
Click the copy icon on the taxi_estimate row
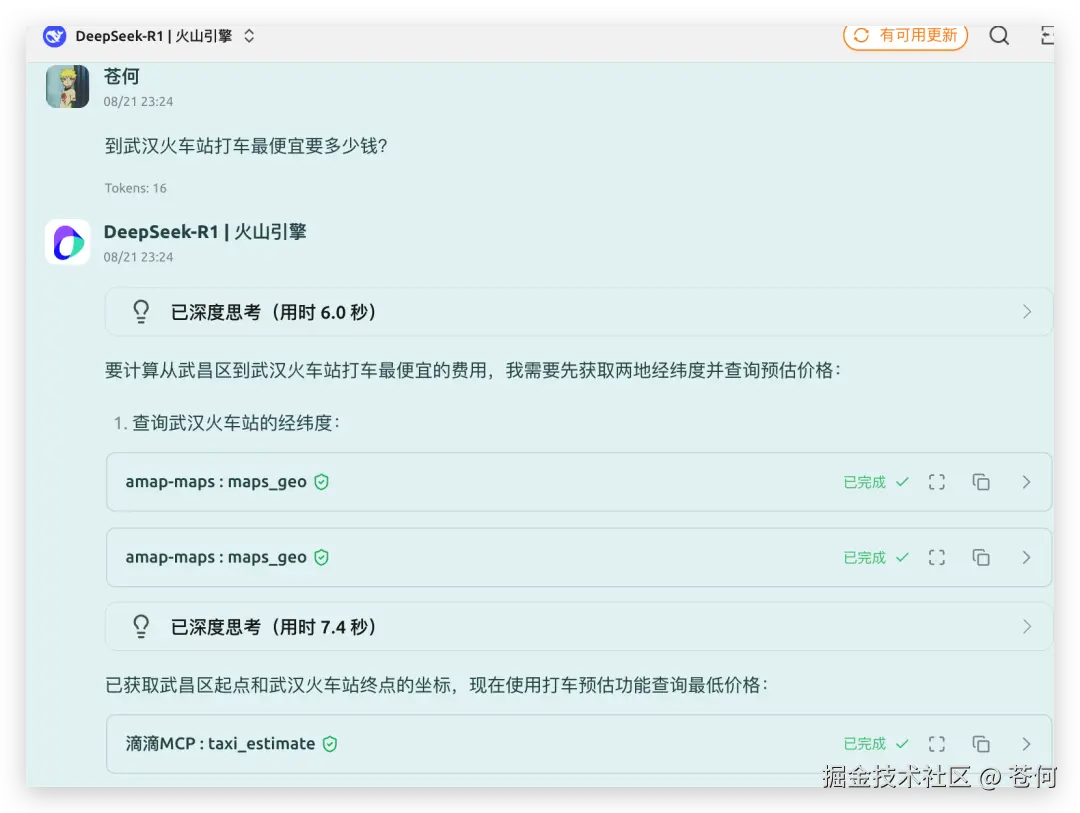pyautogui.click(x=981, y=744)
